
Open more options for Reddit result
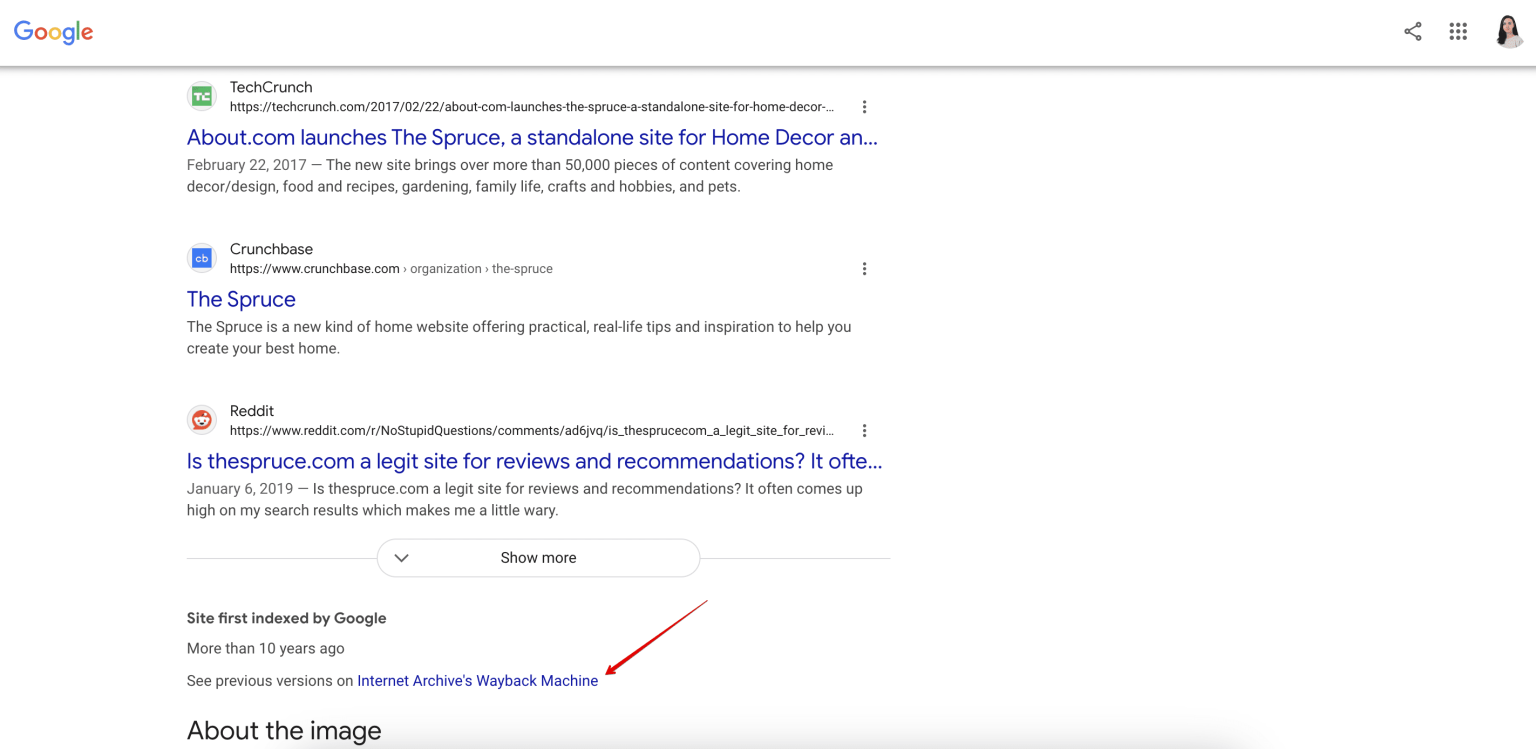[x=864, y=431]
